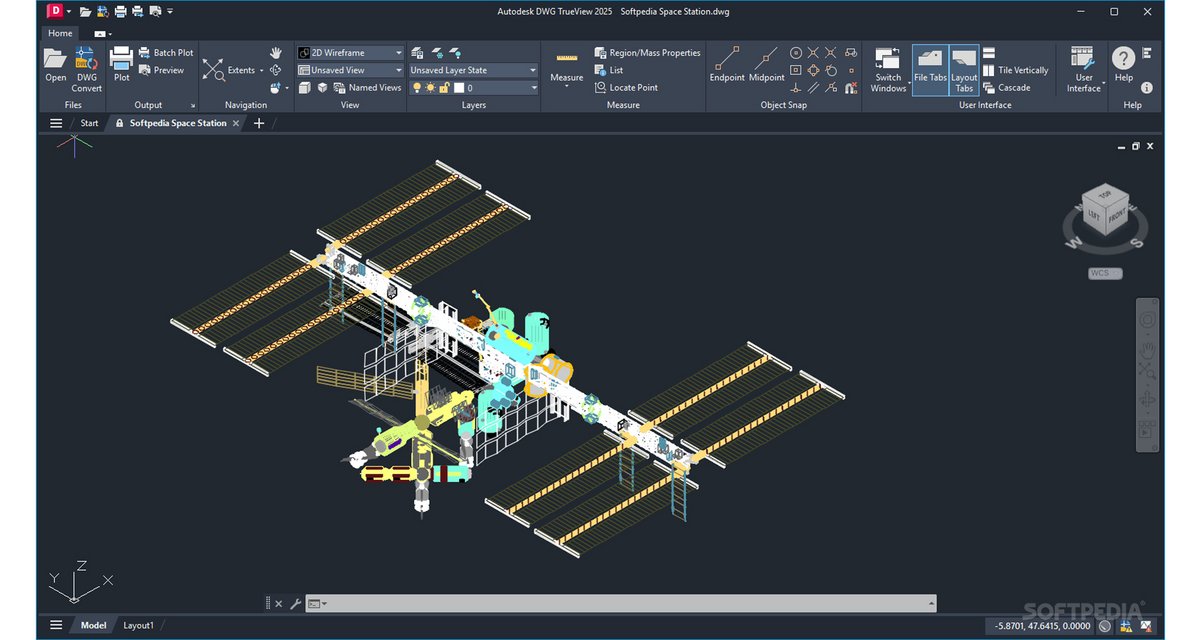Open the Unsaved Layer State dropdown
The width and height of the screenshot is (1200, 640).
click(533, 69)
